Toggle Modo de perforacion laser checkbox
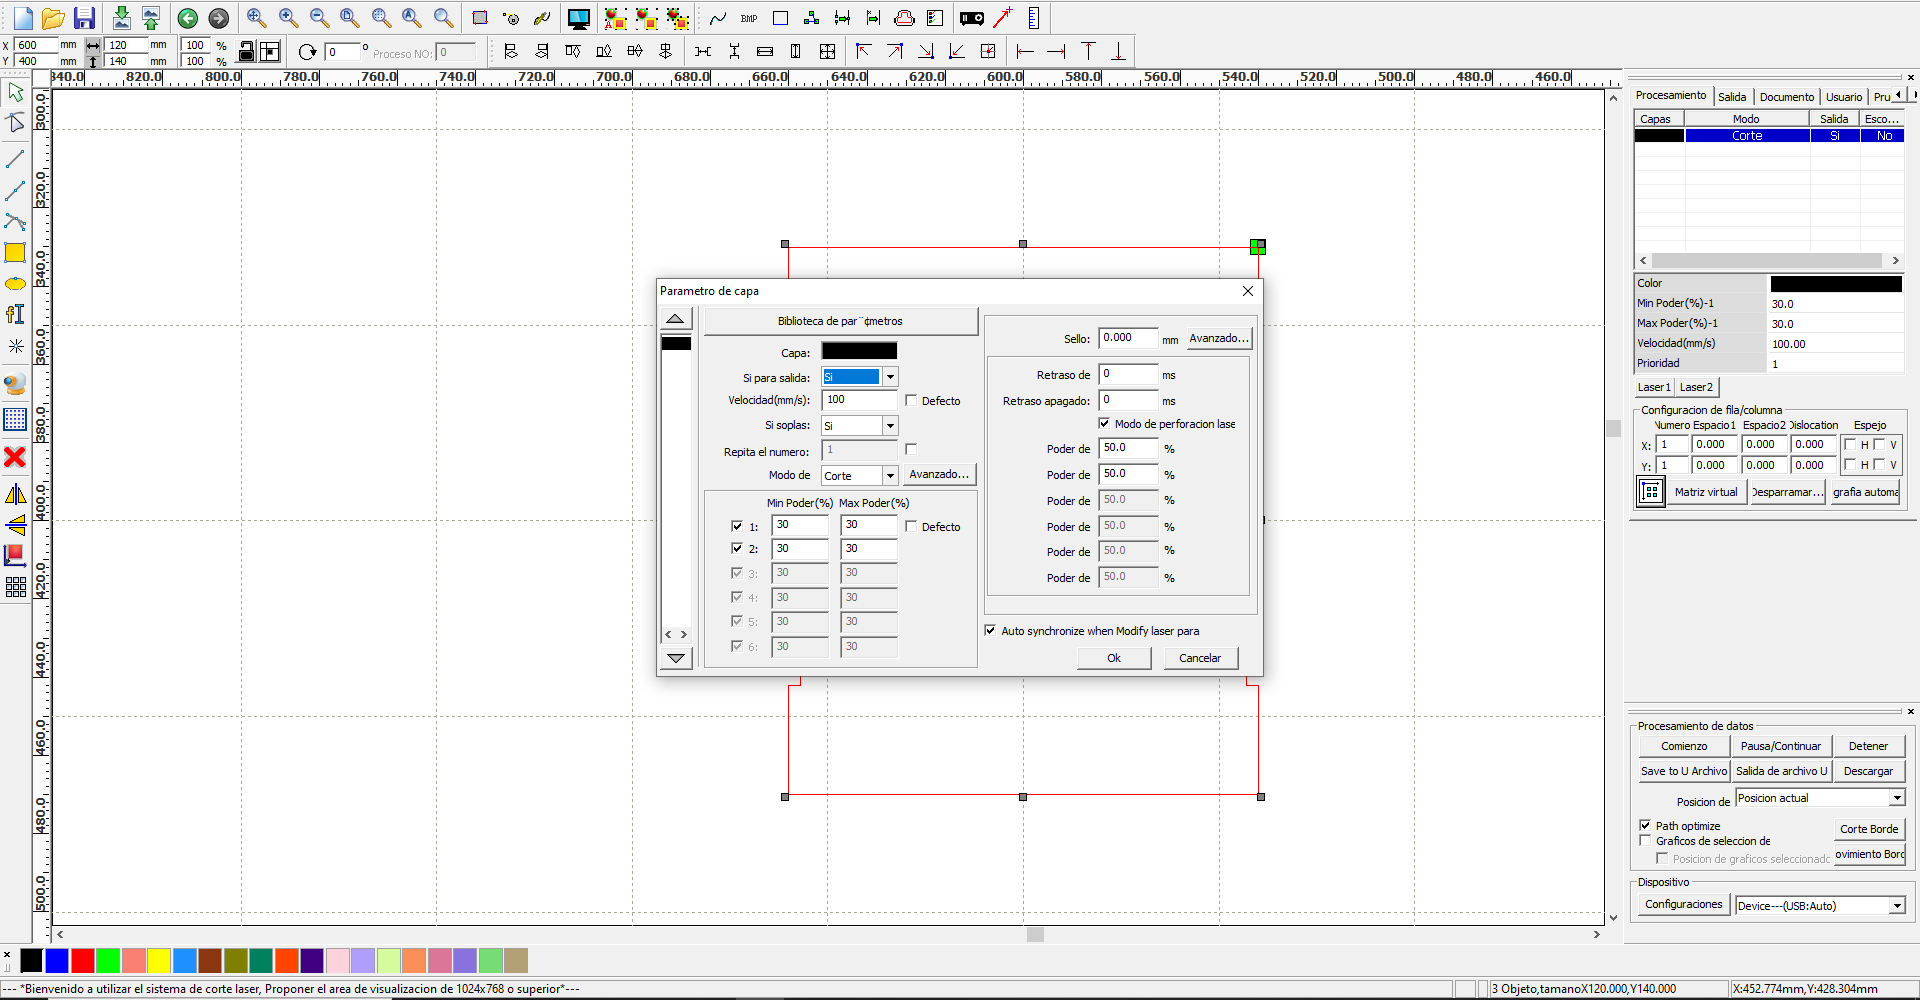The height and width of the screenshot is (1000, 1920). tap(1104, 423)
